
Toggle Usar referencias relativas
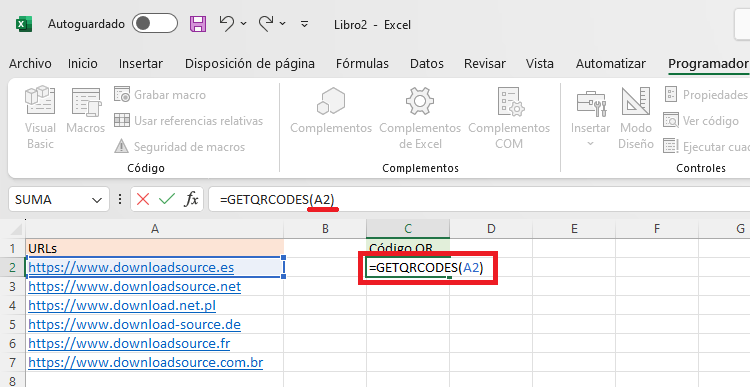(188, 121)
